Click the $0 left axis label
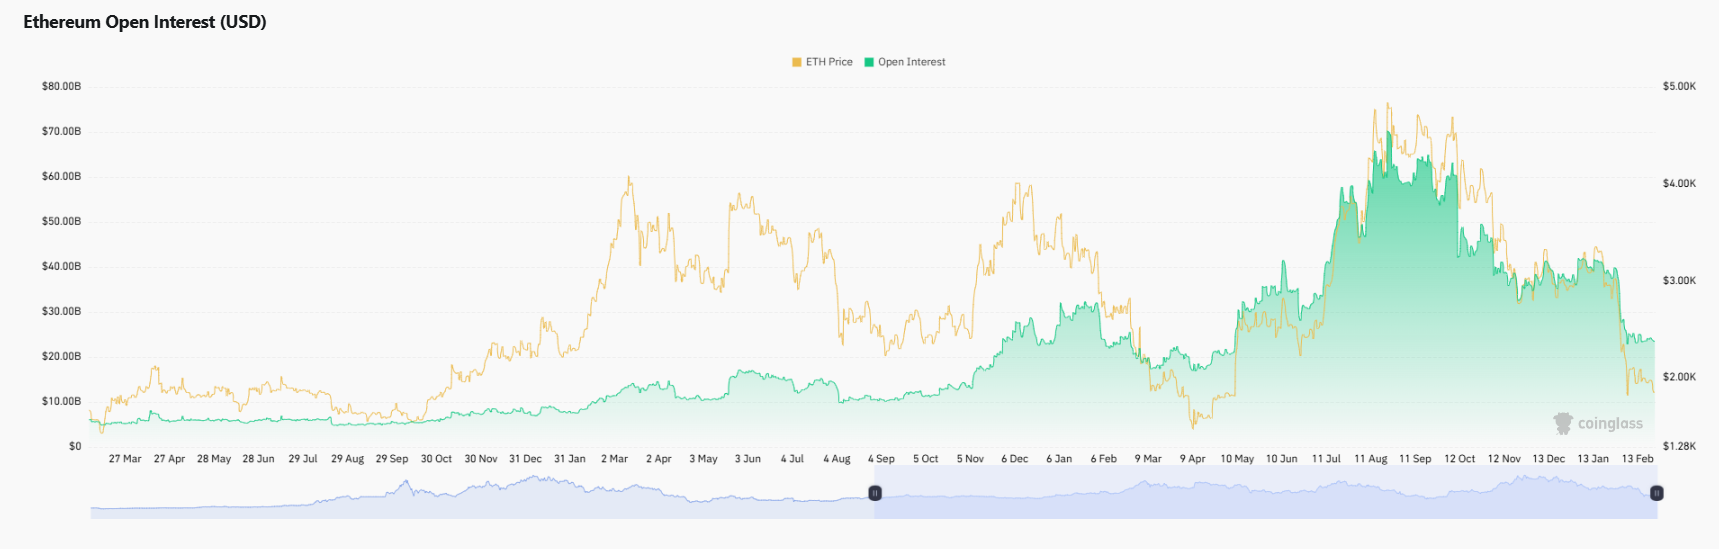Screen dimensions: 1719x549 75,446
